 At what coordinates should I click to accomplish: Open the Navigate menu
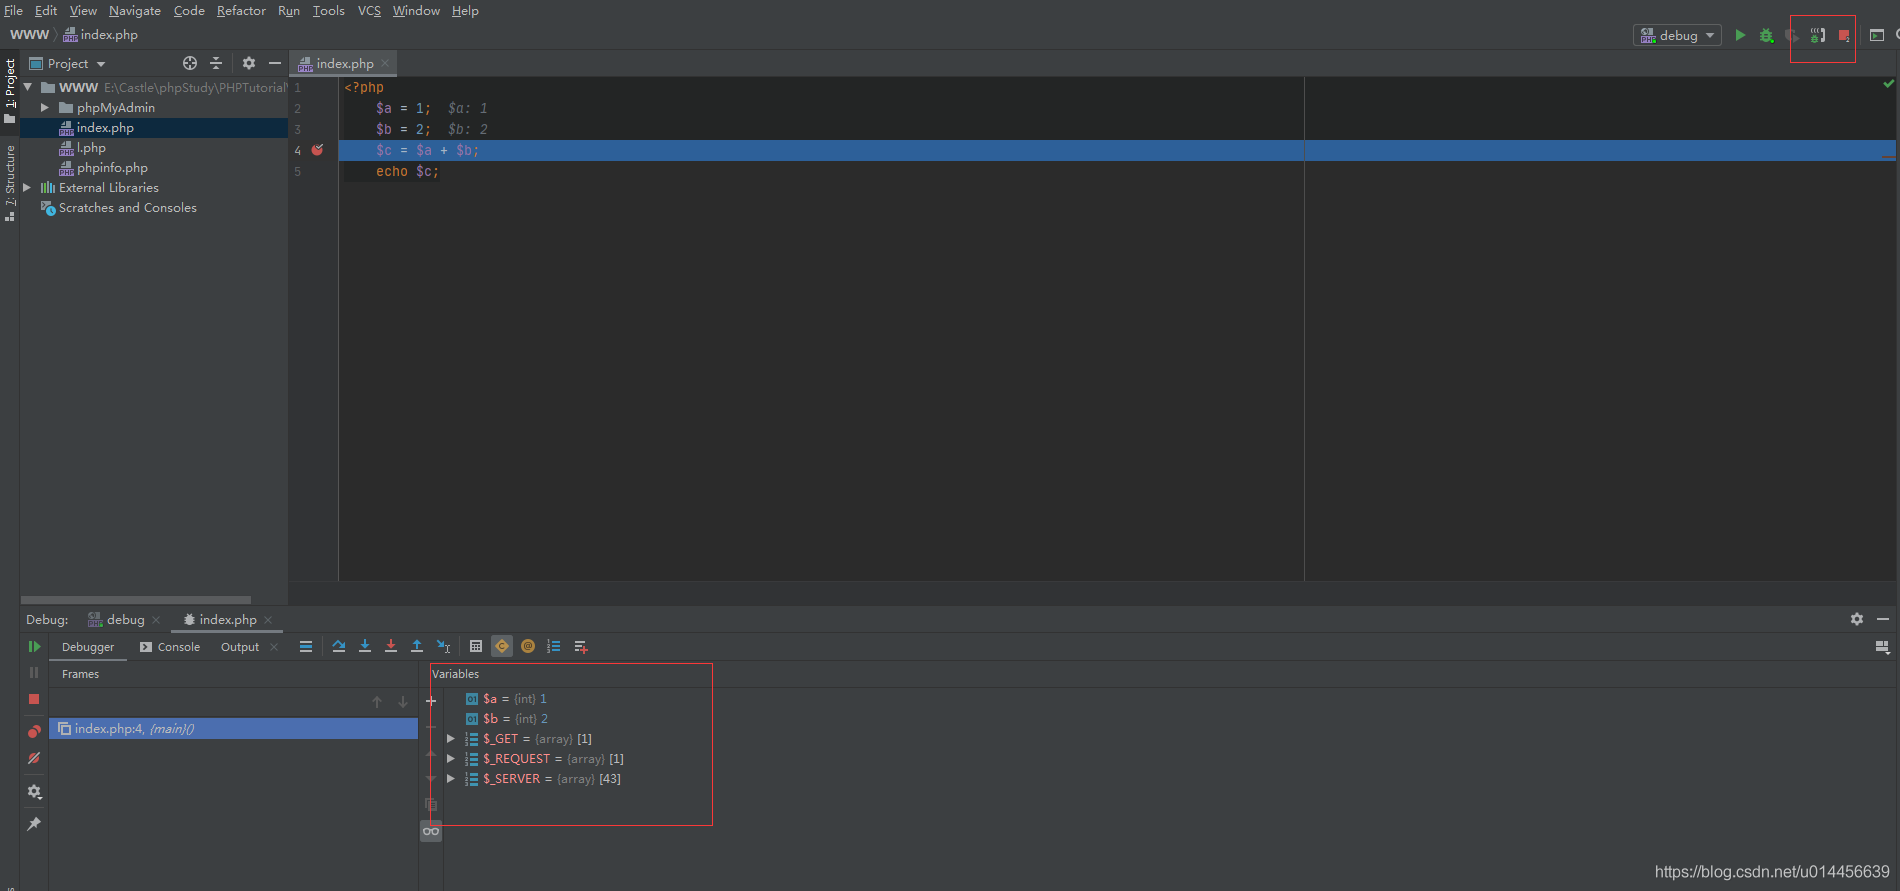134,11
